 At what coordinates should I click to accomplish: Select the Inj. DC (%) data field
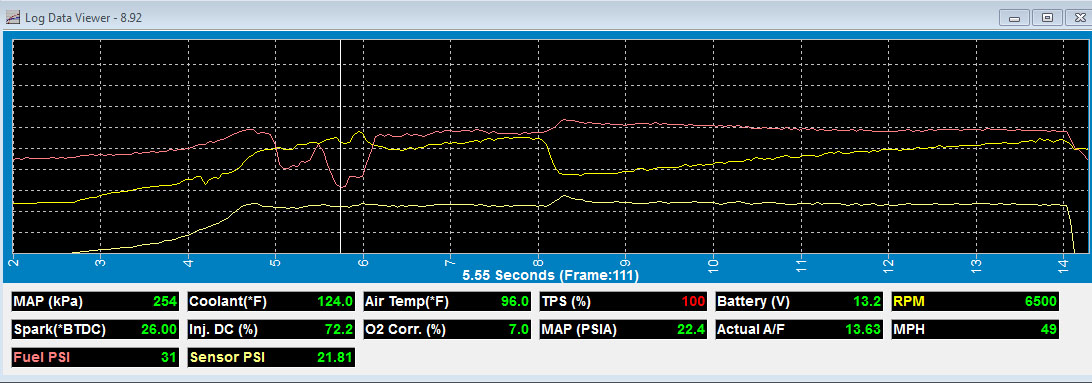(271, 329)
